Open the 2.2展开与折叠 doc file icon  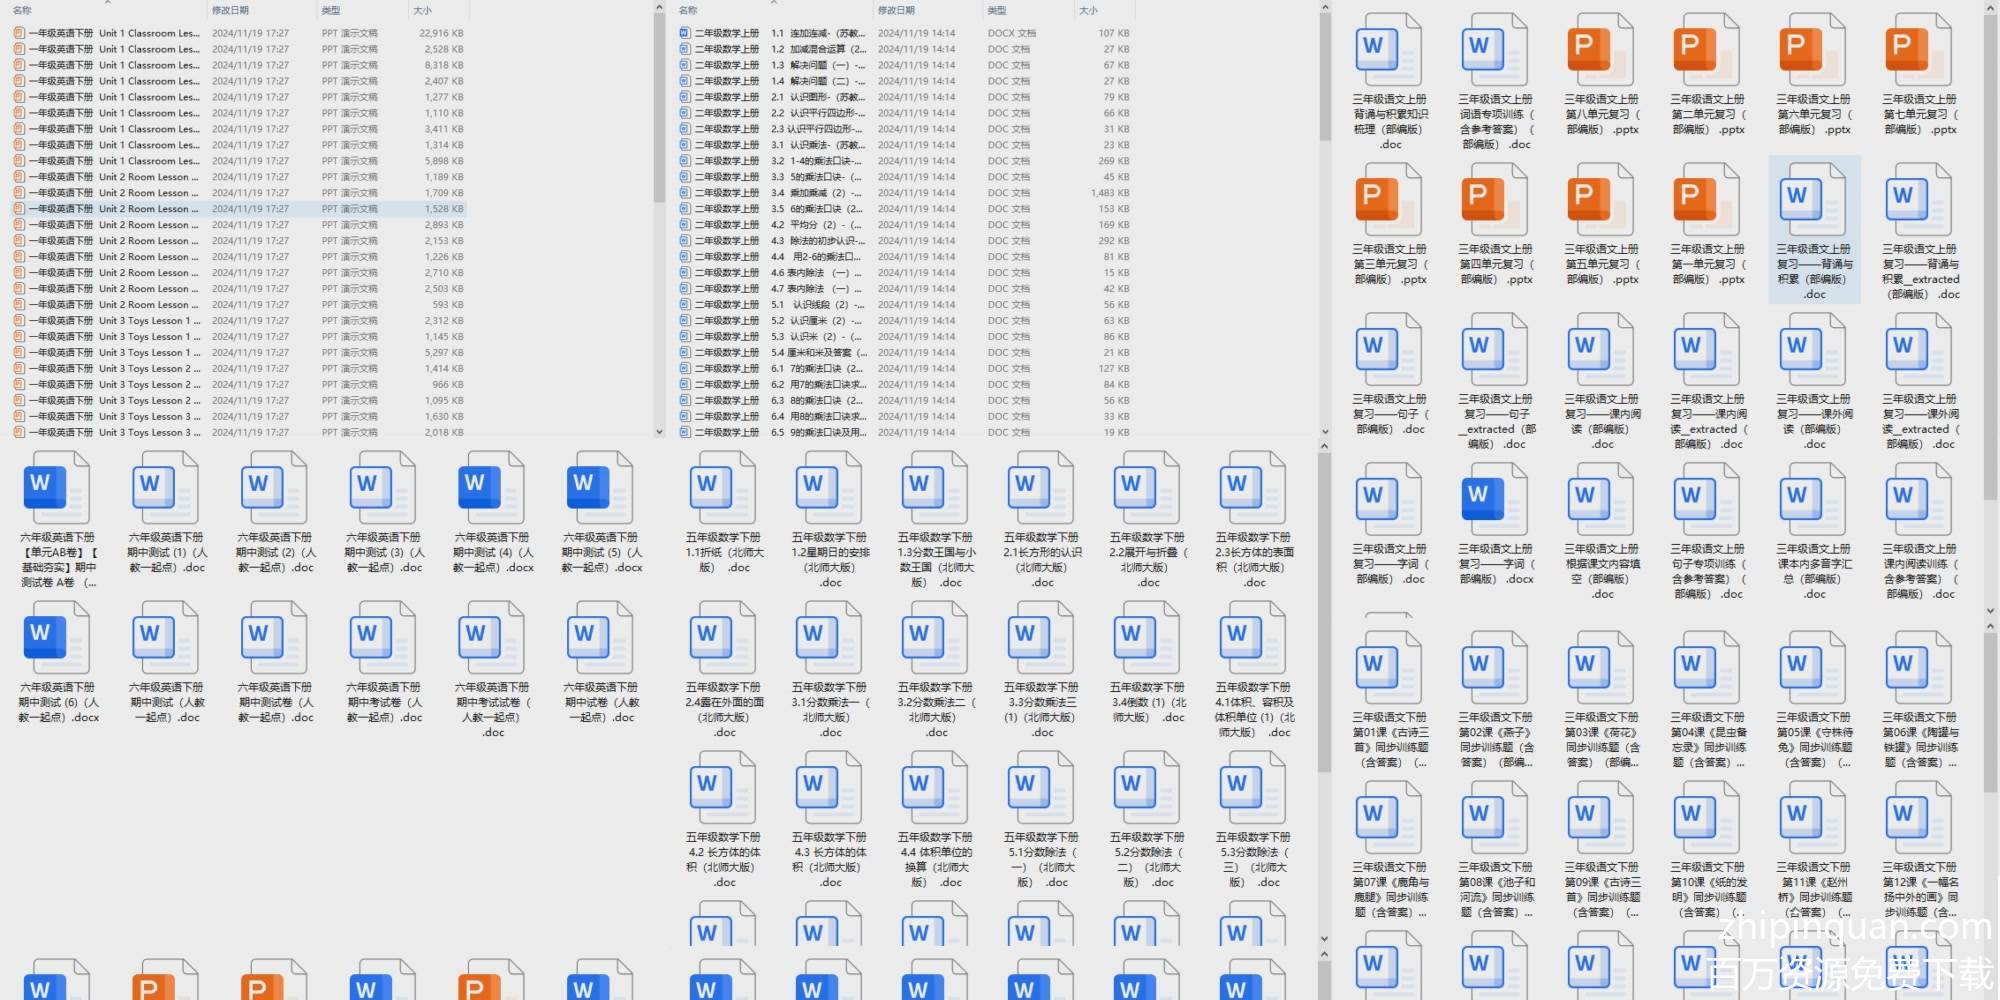pos(1148,488)
